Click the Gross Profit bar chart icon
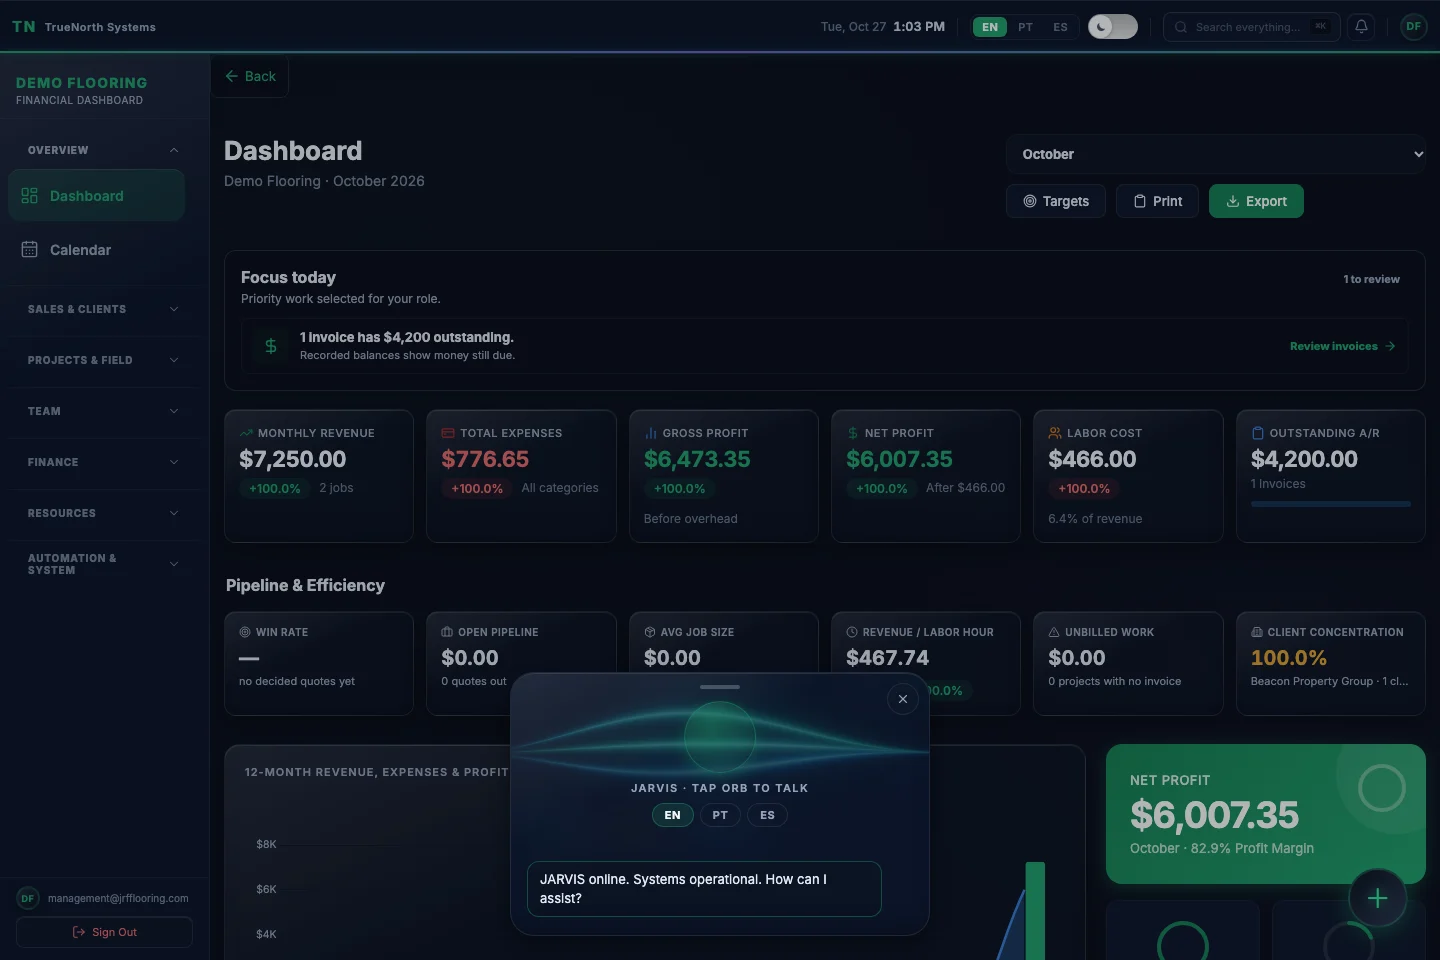 point(651,433)
